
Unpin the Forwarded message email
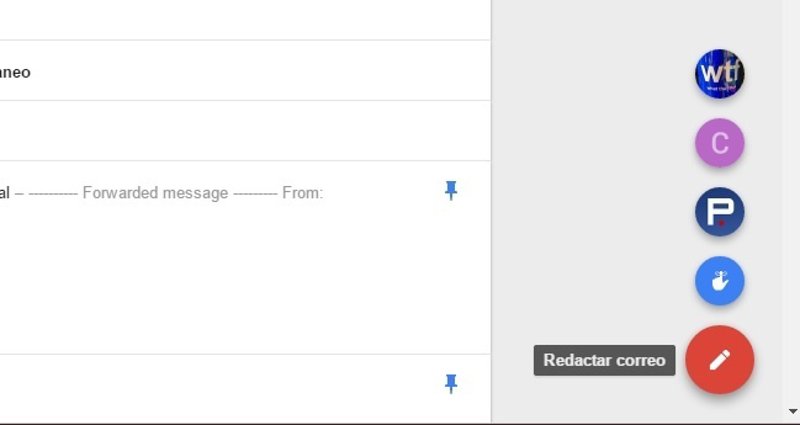[x=451, y=191]
